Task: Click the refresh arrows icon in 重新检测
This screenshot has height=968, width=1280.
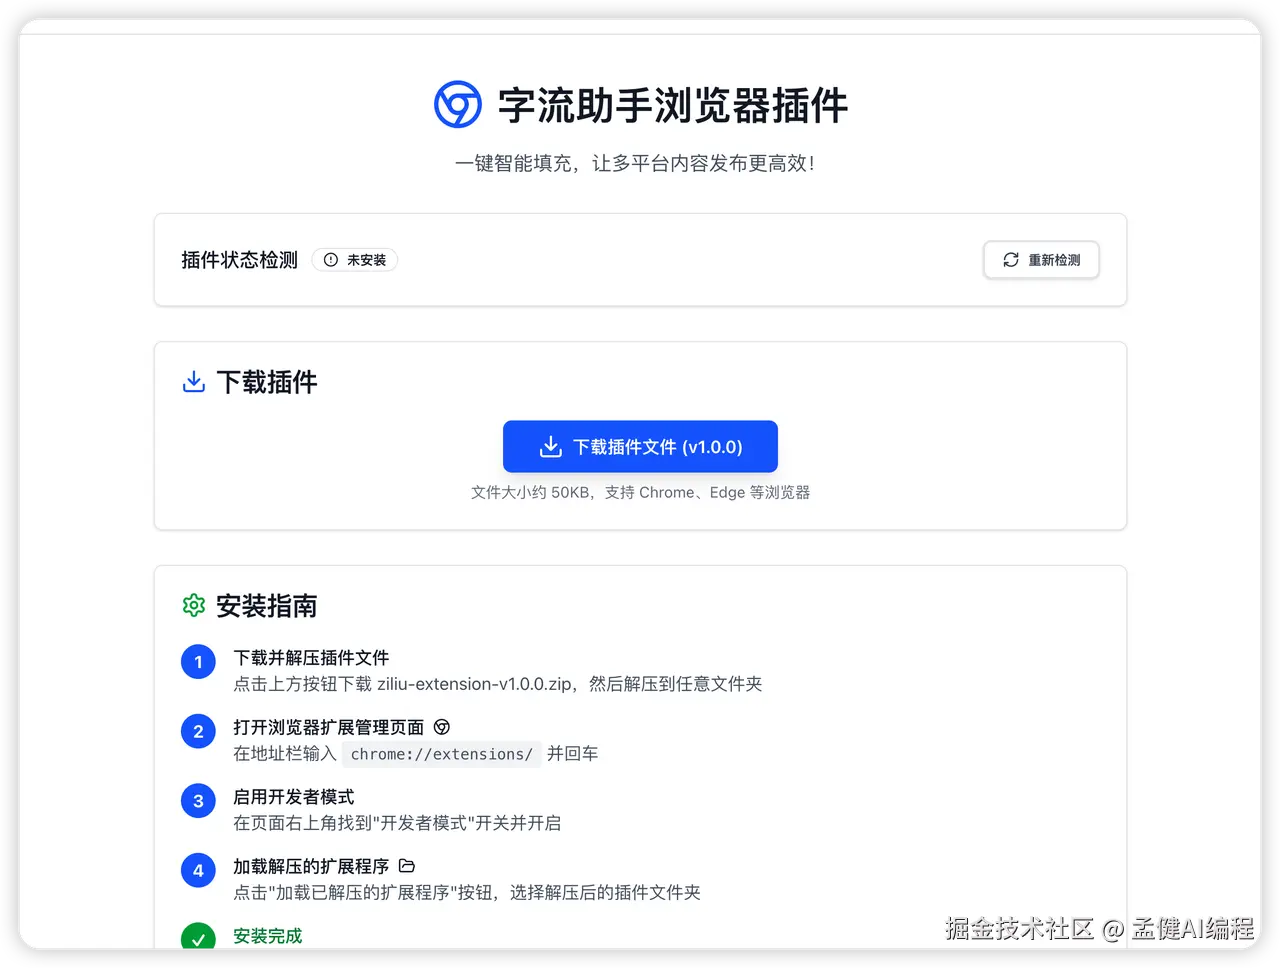Action: [1011, 260]
